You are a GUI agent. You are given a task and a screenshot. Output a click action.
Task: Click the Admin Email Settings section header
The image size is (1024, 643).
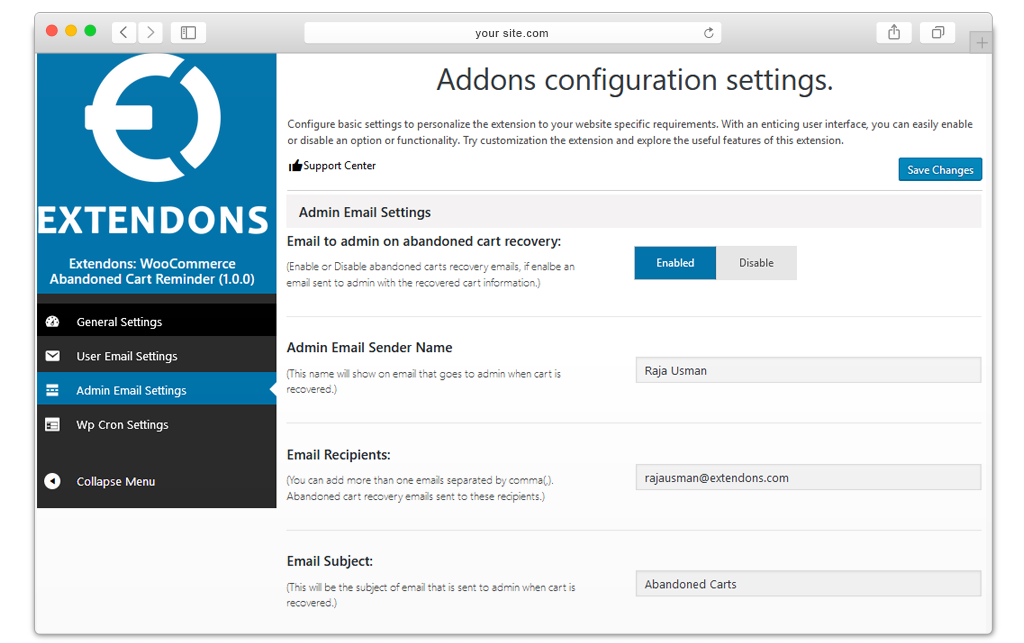[x=633, y=212]
